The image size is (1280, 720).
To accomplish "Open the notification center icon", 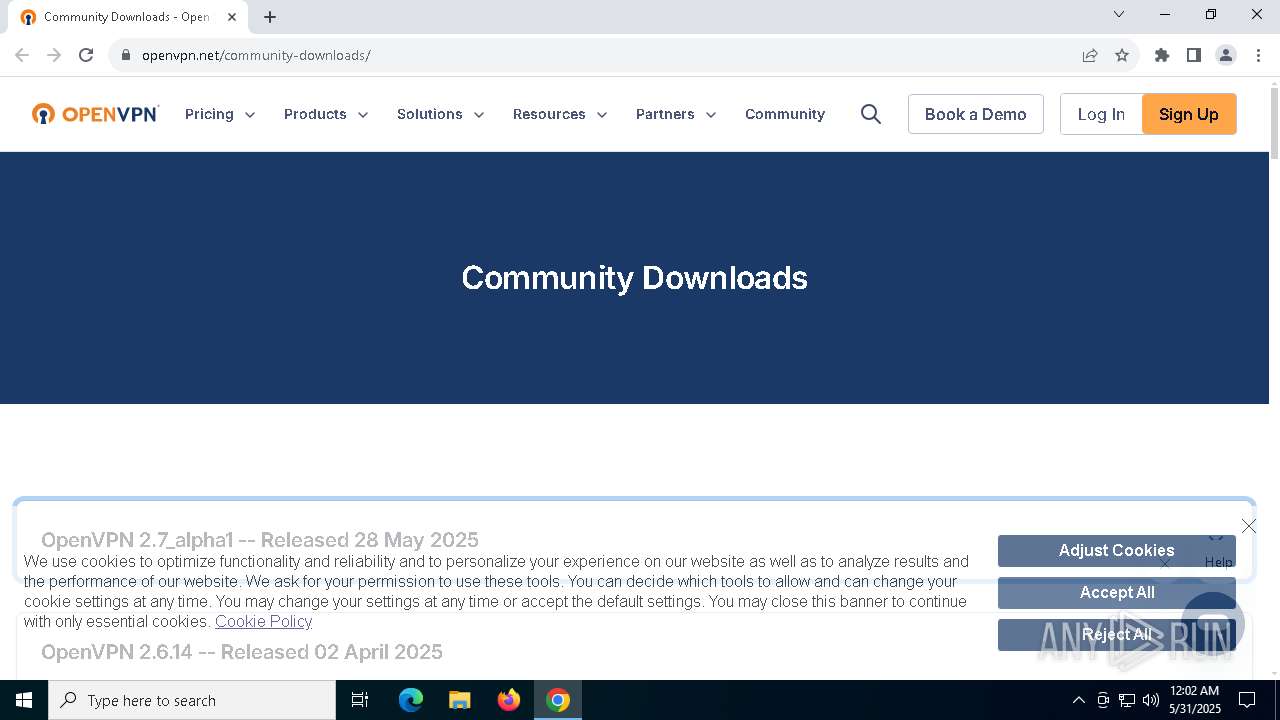I will (1247, 700).
